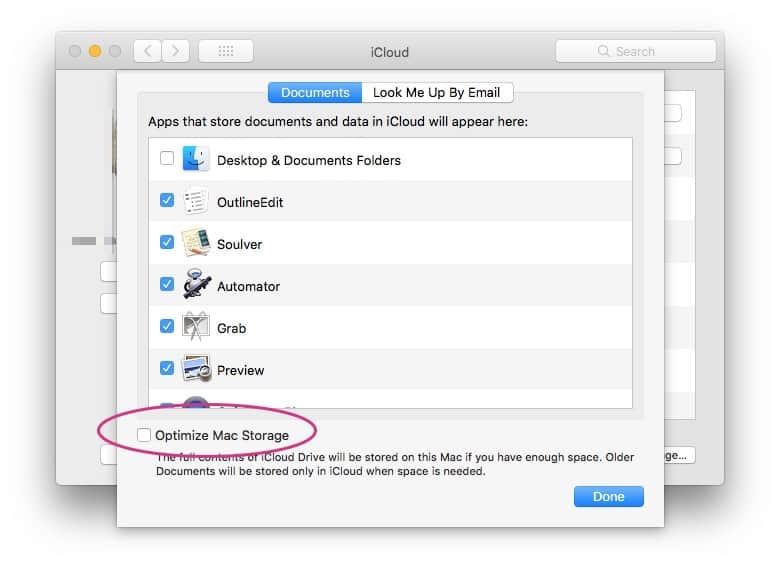
Task: Go back with the left arrow button
Action: [x=147, y=51]
